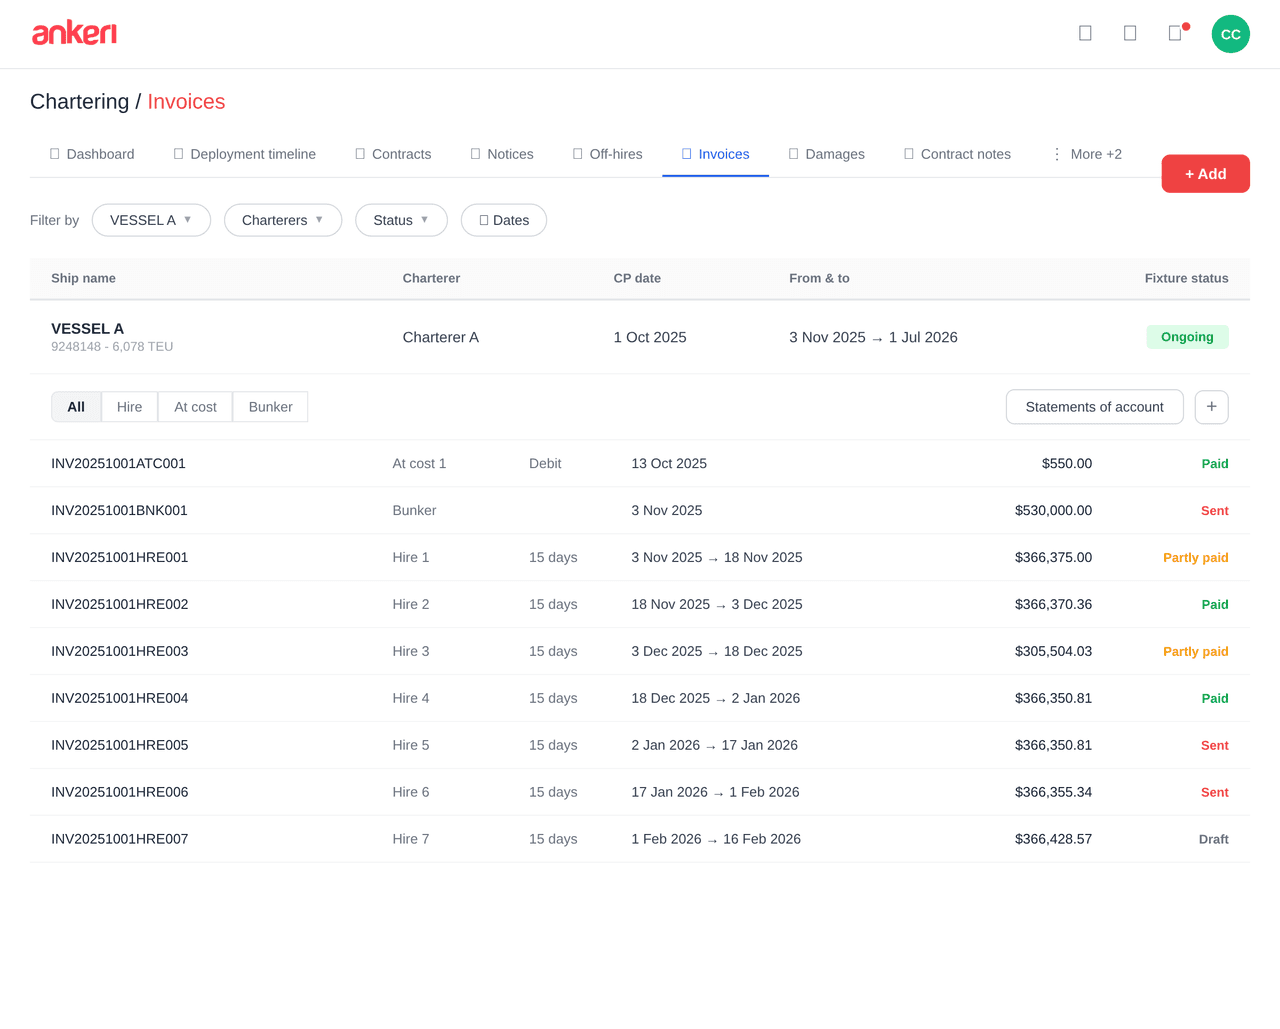Expand the Status filter dropdown
Viewport: 1280px width, 1029px height.
point(401,219)
